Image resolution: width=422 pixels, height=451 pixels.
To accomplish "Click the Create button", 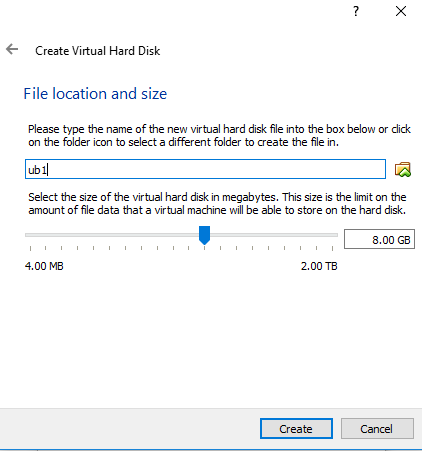I will (296, 428).
